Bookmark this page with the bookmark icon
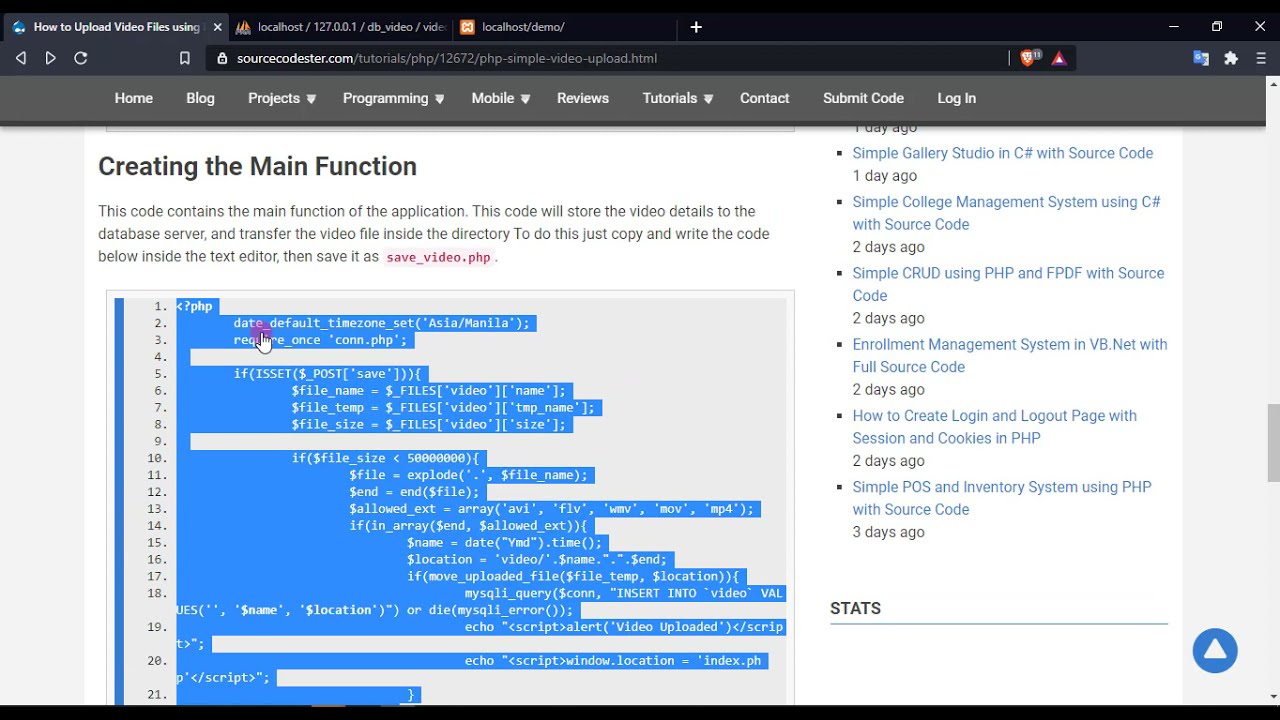The width and height of the screenshot is (1280, 720). coord(185,58)
